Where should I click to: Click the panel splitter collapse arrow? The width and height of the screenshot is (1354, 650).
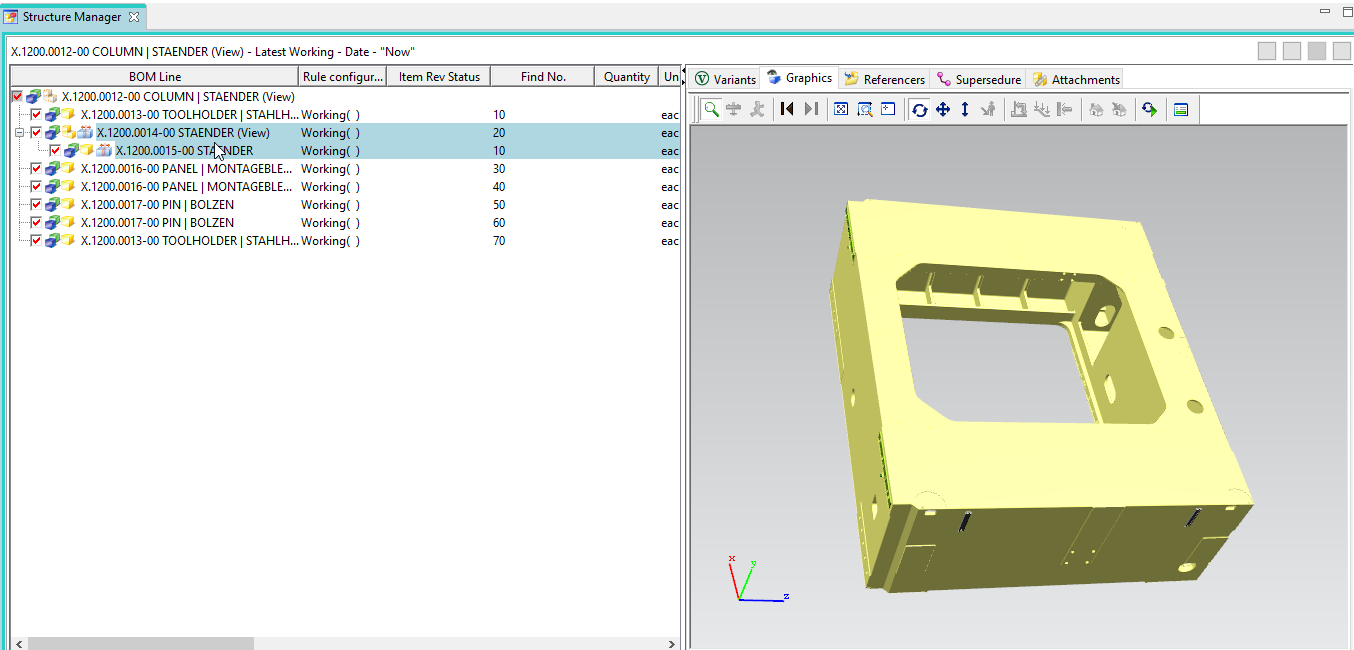click(683, 70)
